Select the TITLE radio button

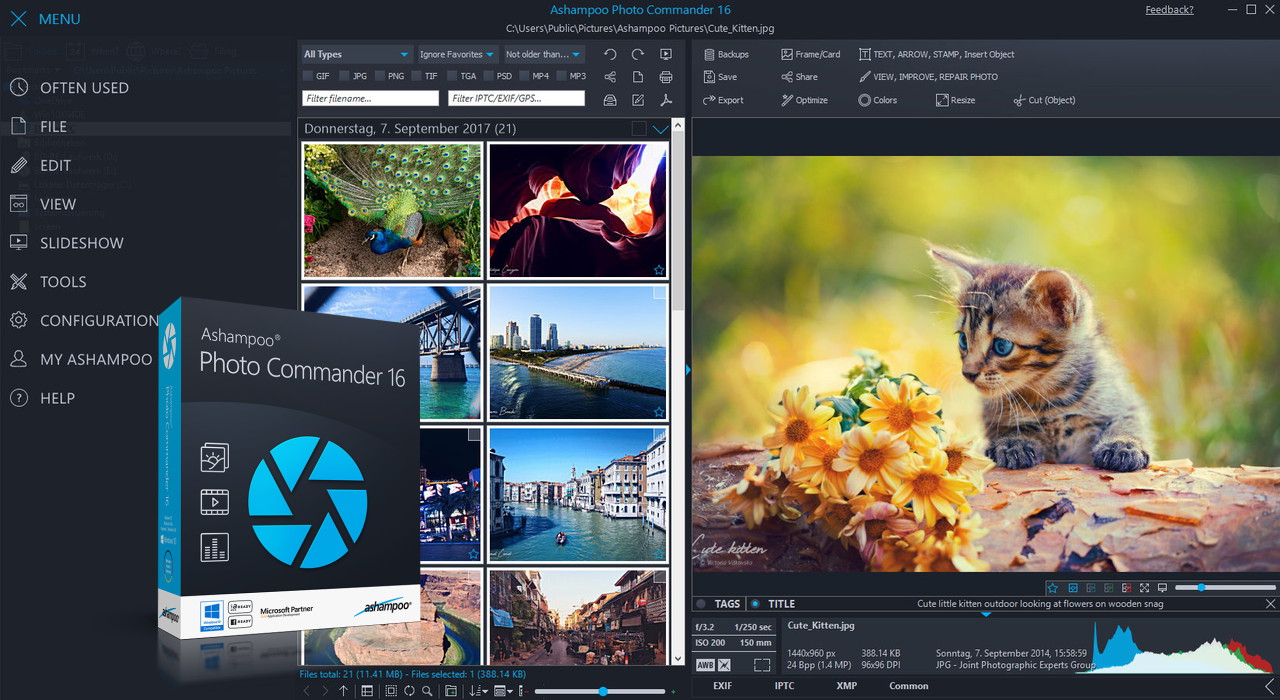755,604
